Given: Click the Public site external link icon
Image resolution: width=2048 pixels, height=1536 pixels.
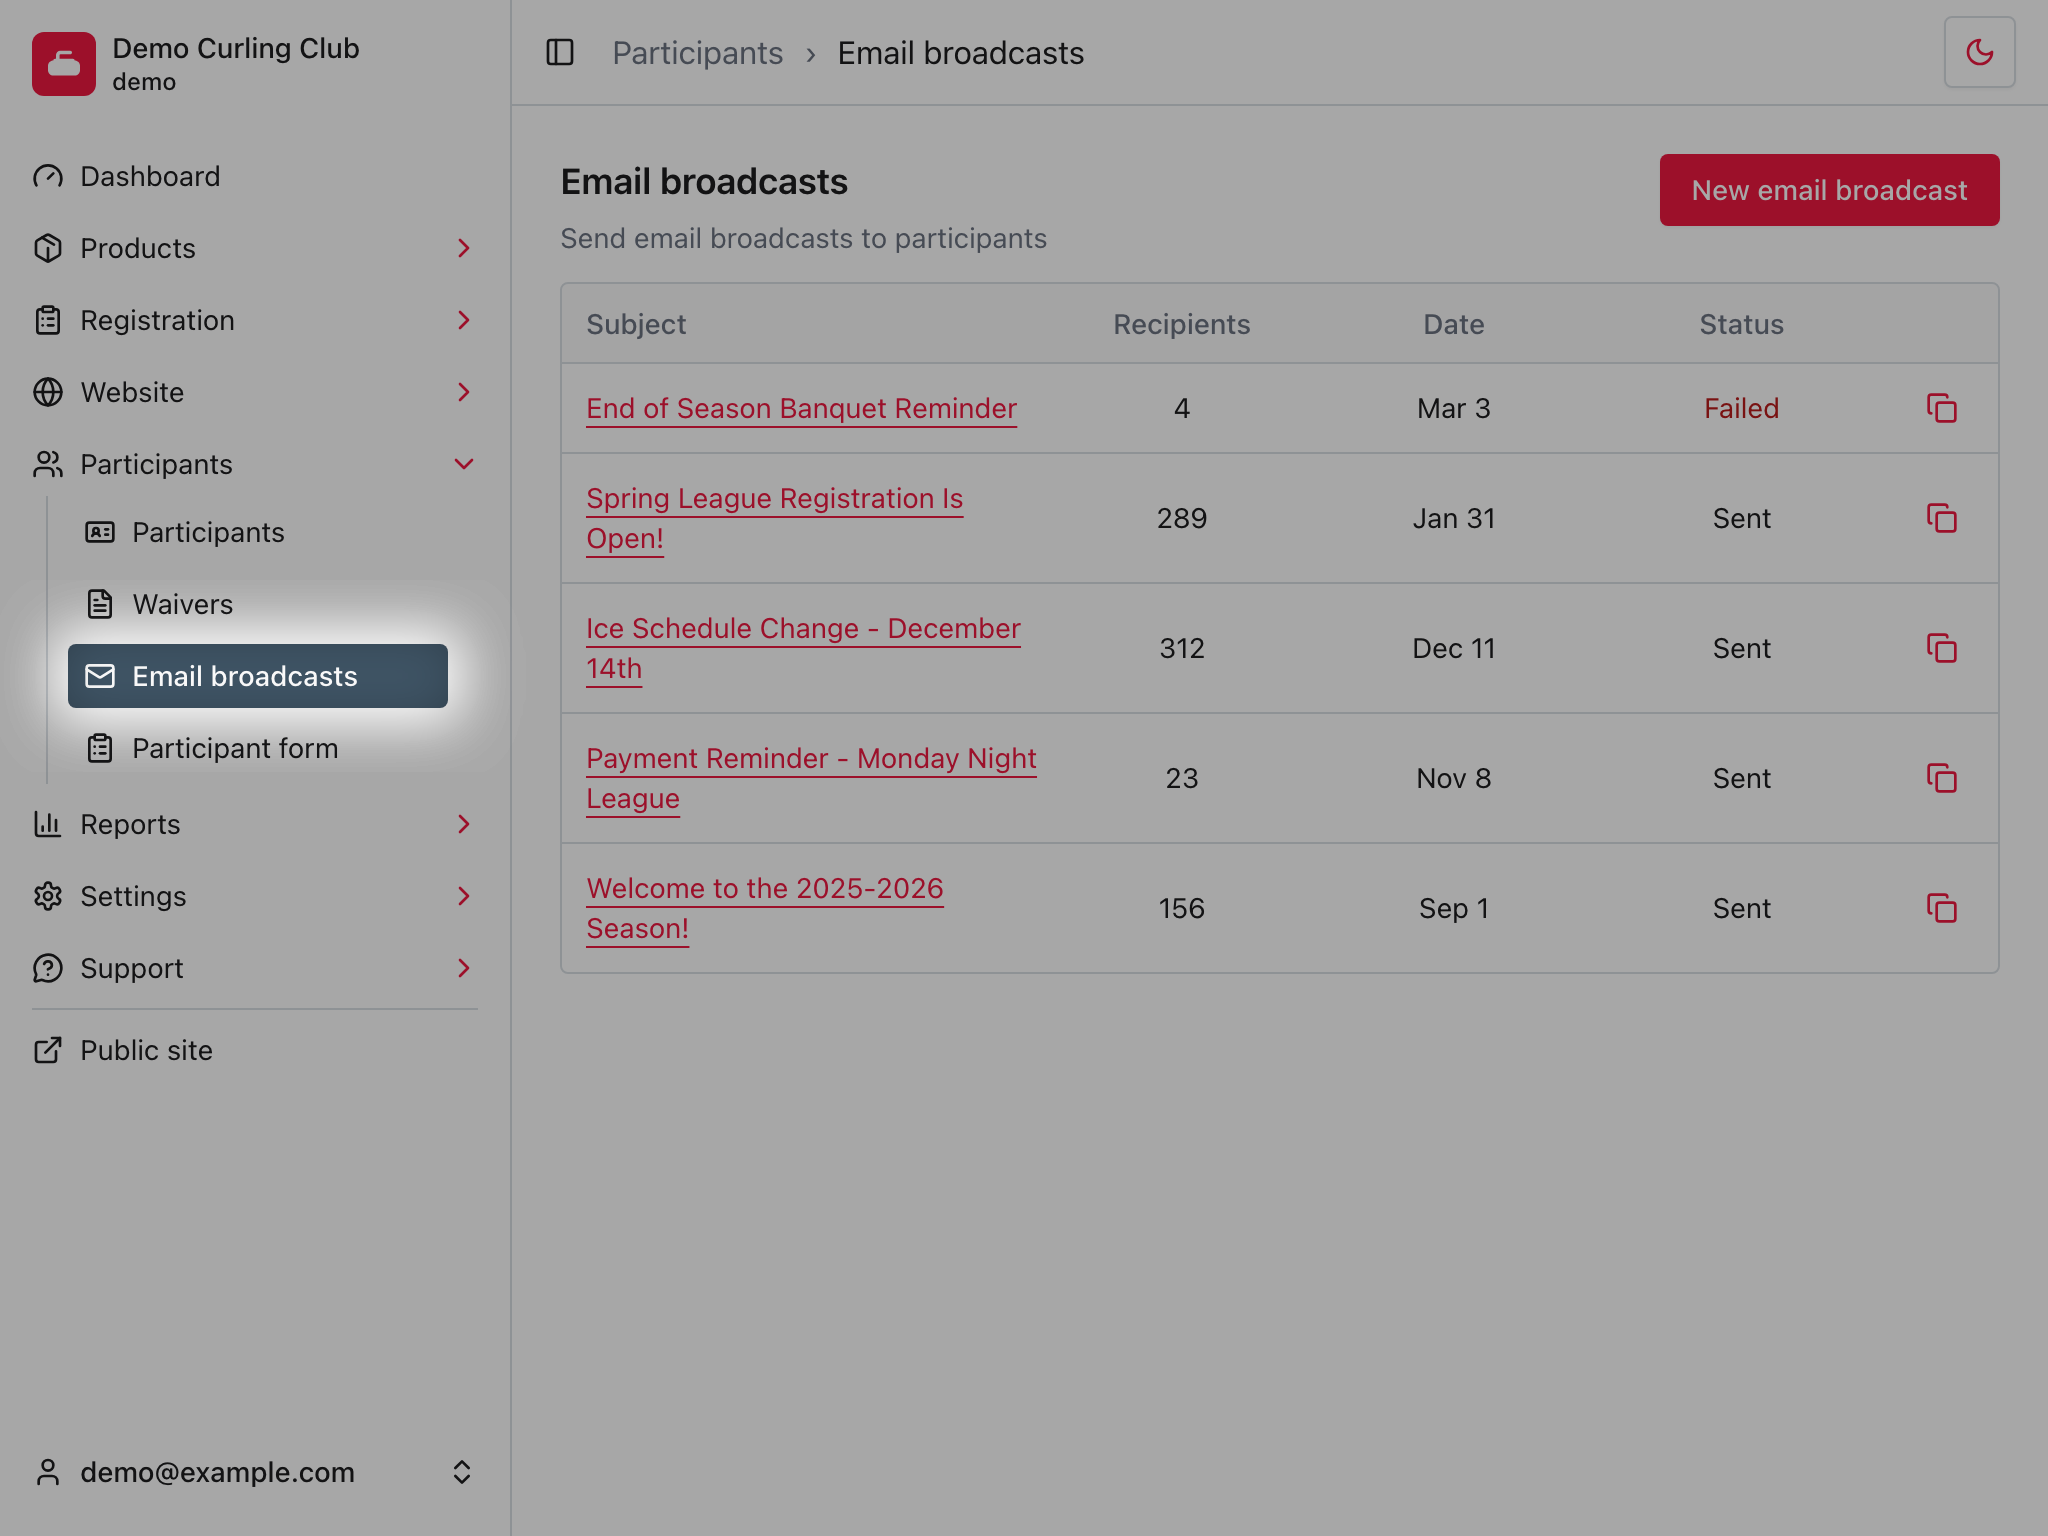Looking at the screenshot, I should 48,1050.
